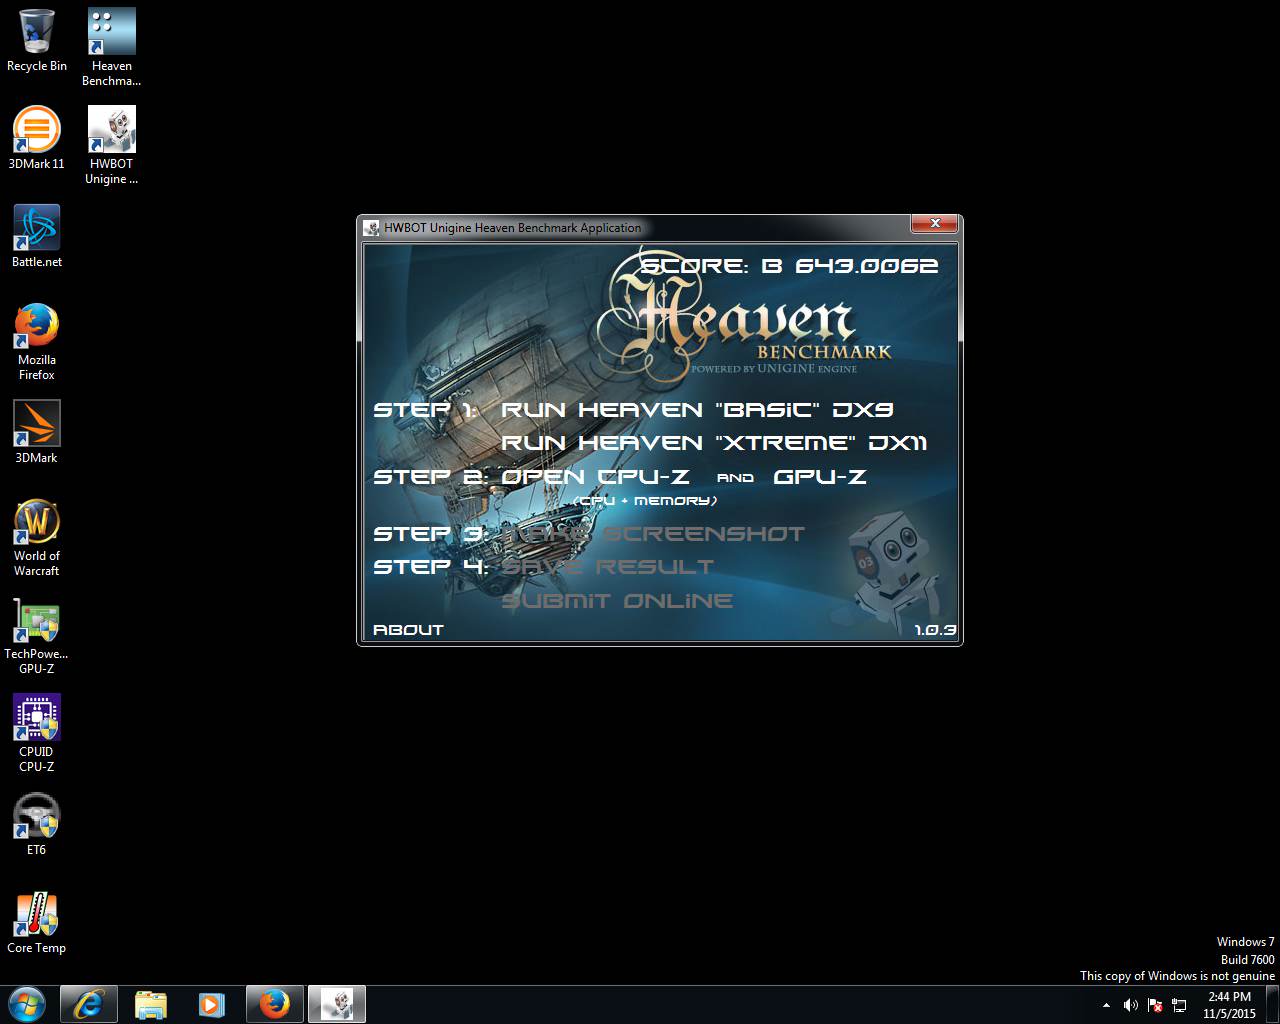Select HWBOT Unigine desktop shortcut
1280x1024 pixels.
pyautogui.click(x=111, y=145)
